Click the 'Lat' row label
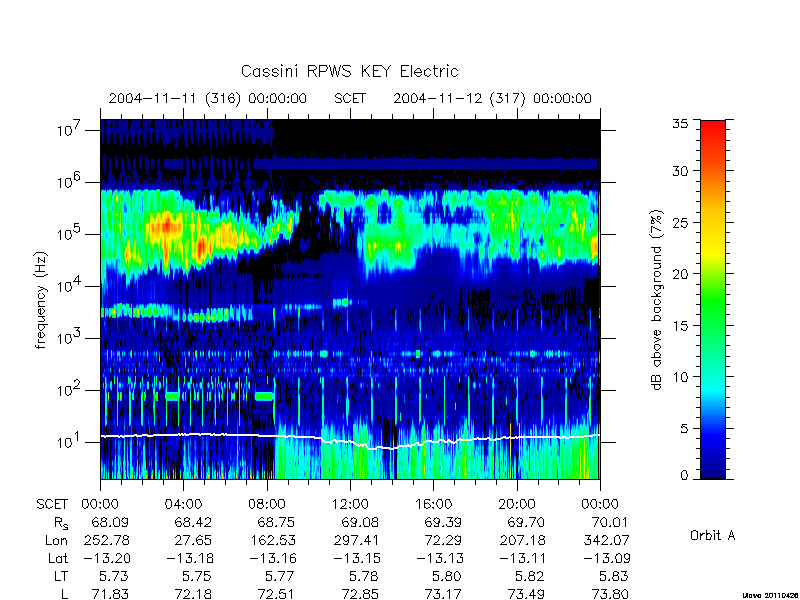This screenshot has width=800, height=600. click(58, 559)
